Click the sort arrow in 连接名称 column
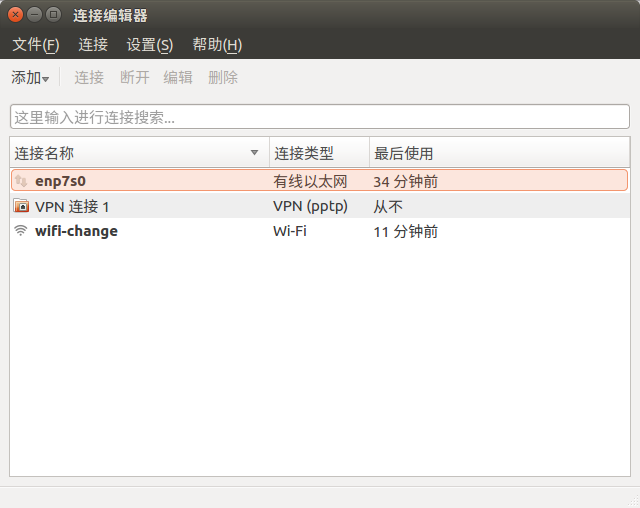The image size is (640, 508). tap(254, 153)
